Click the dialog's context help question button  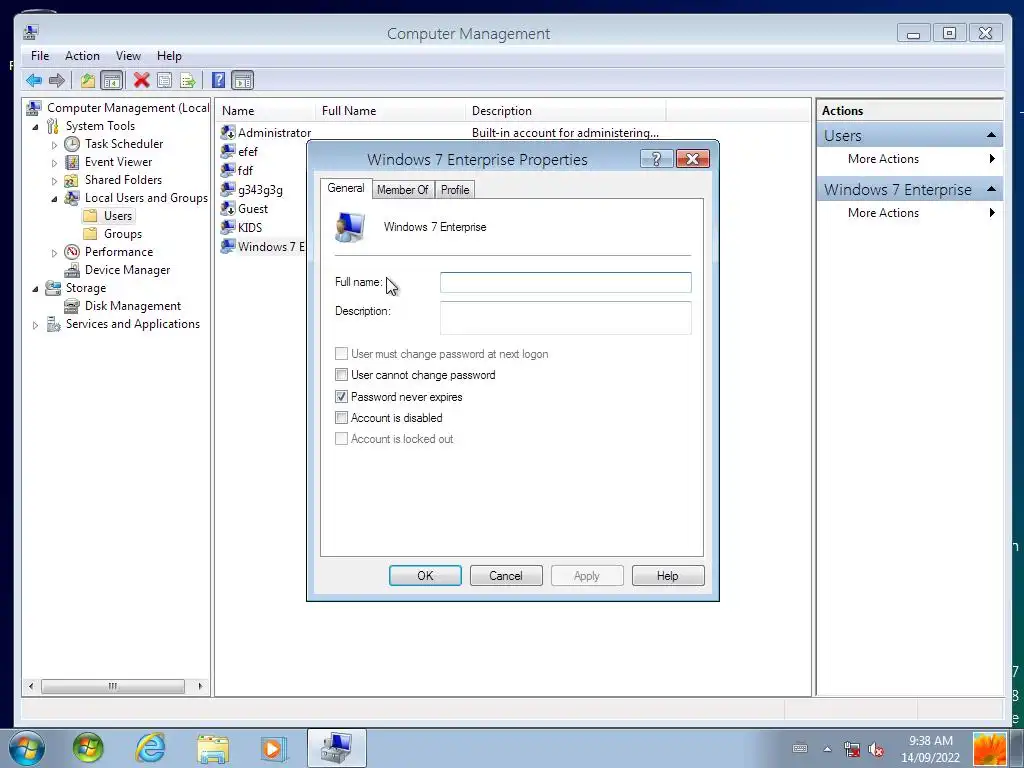pyautogui.click(x=656, y=159)
